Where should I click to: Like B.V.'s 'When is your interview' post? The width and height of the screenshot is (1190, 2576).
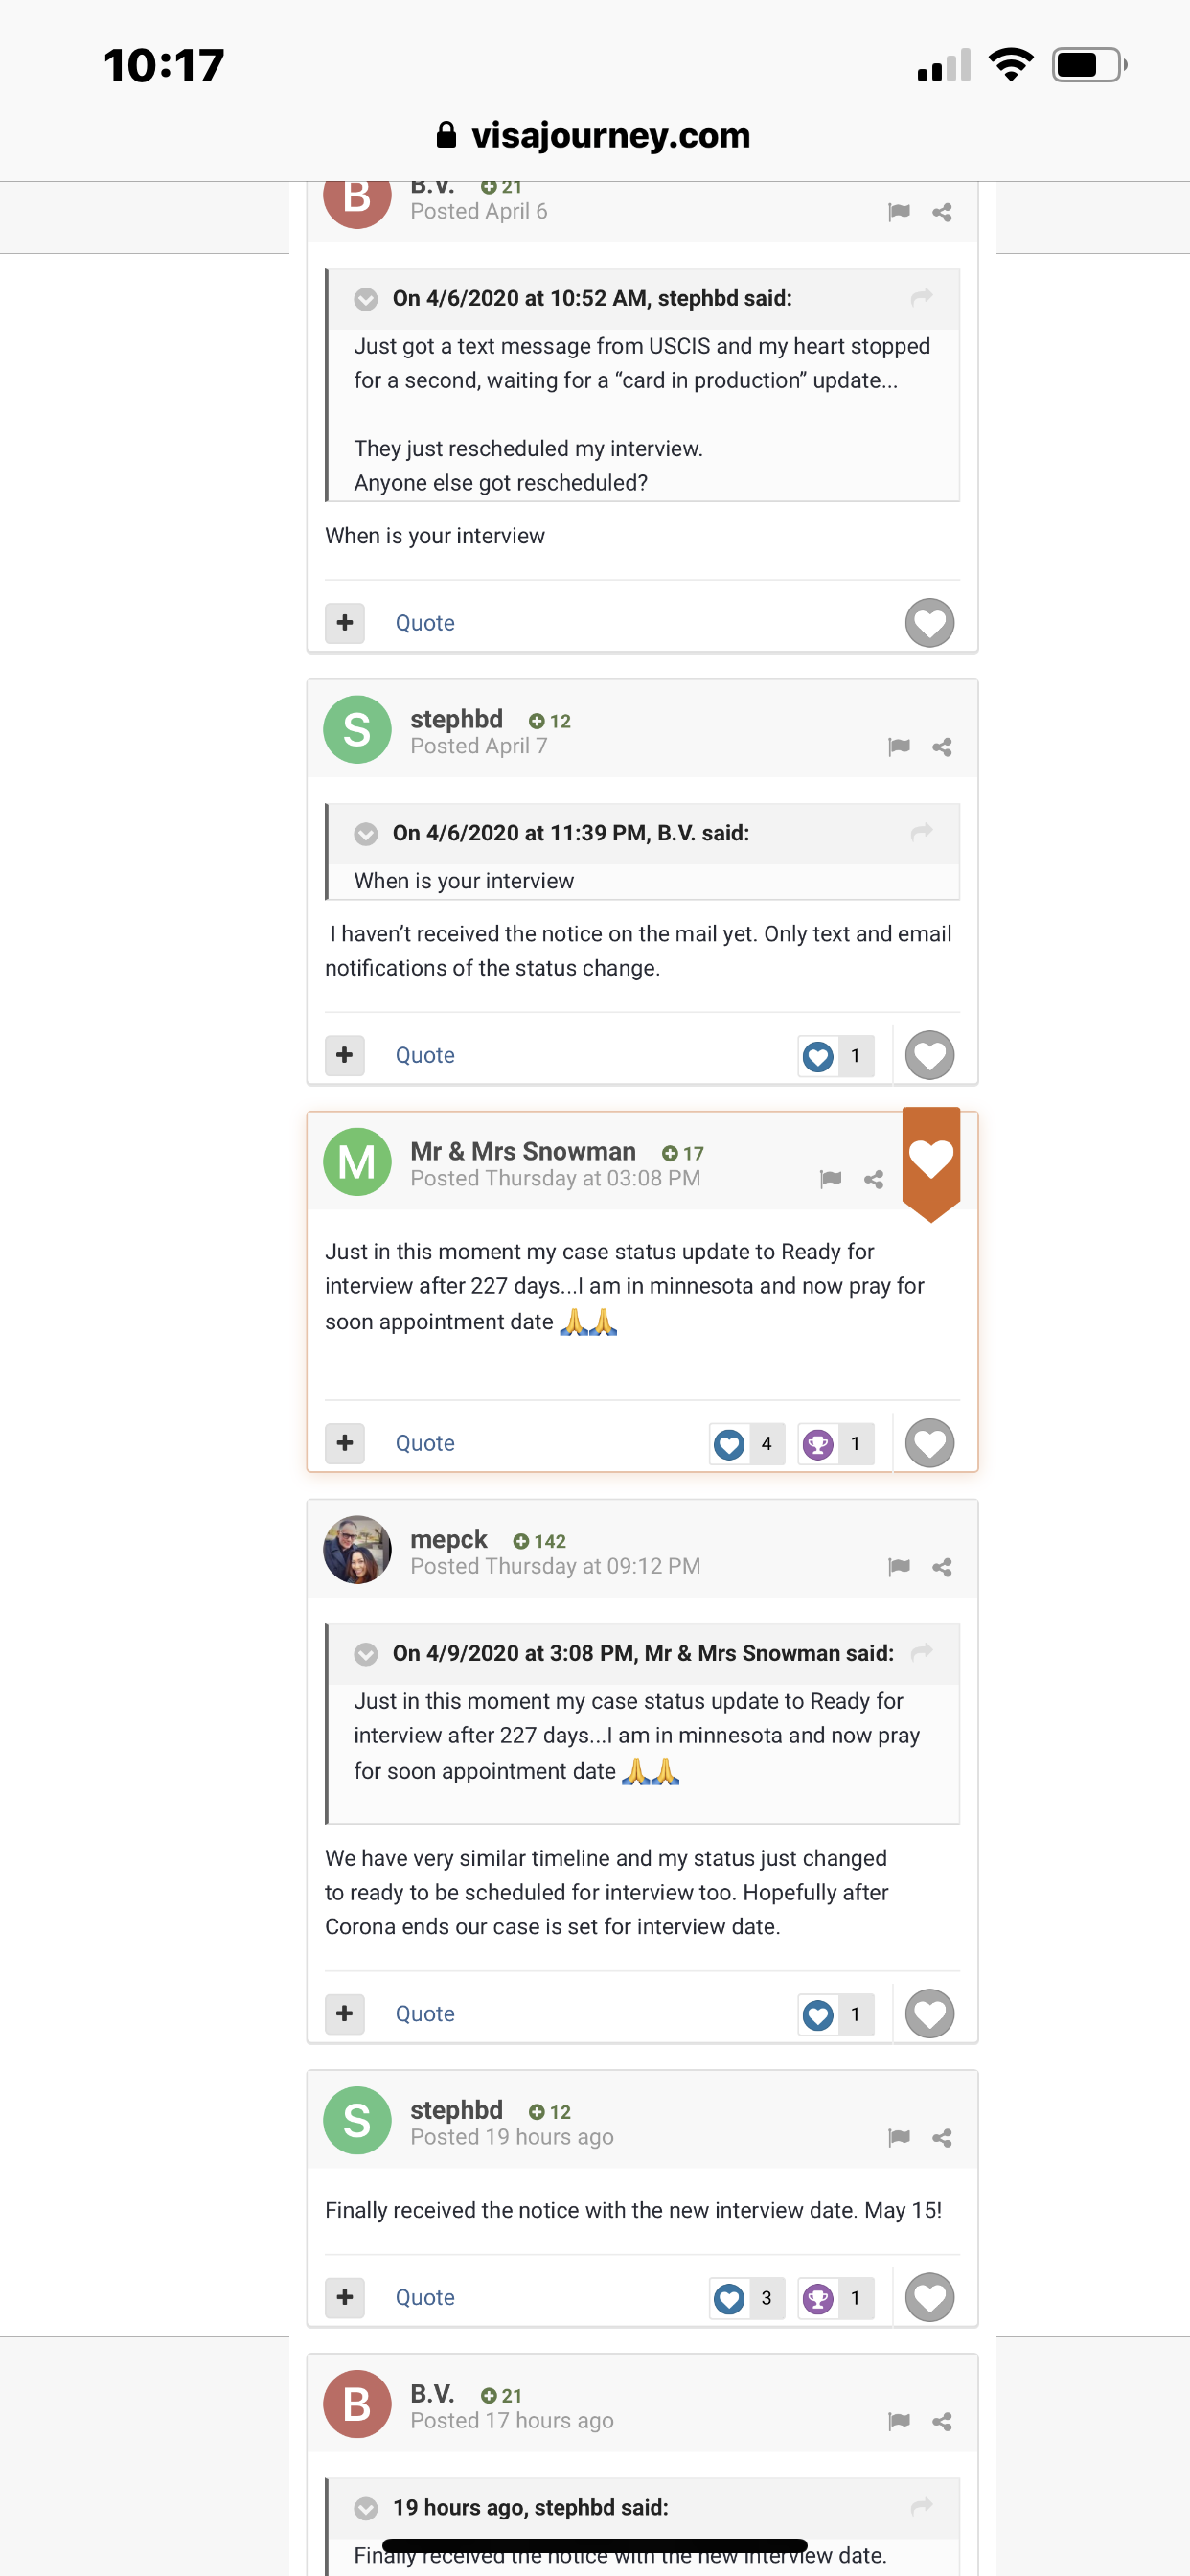pyautogui.click(x=929, y=623)
